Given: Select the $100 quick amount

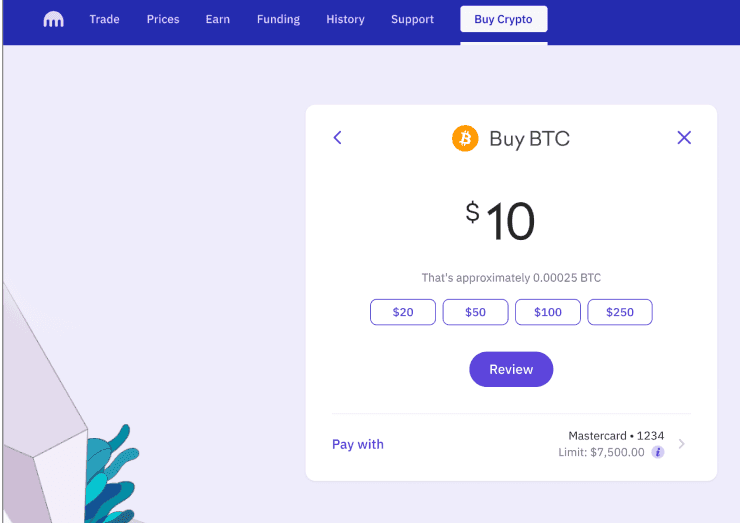Looking at the screenshot, I should point(548,312).
